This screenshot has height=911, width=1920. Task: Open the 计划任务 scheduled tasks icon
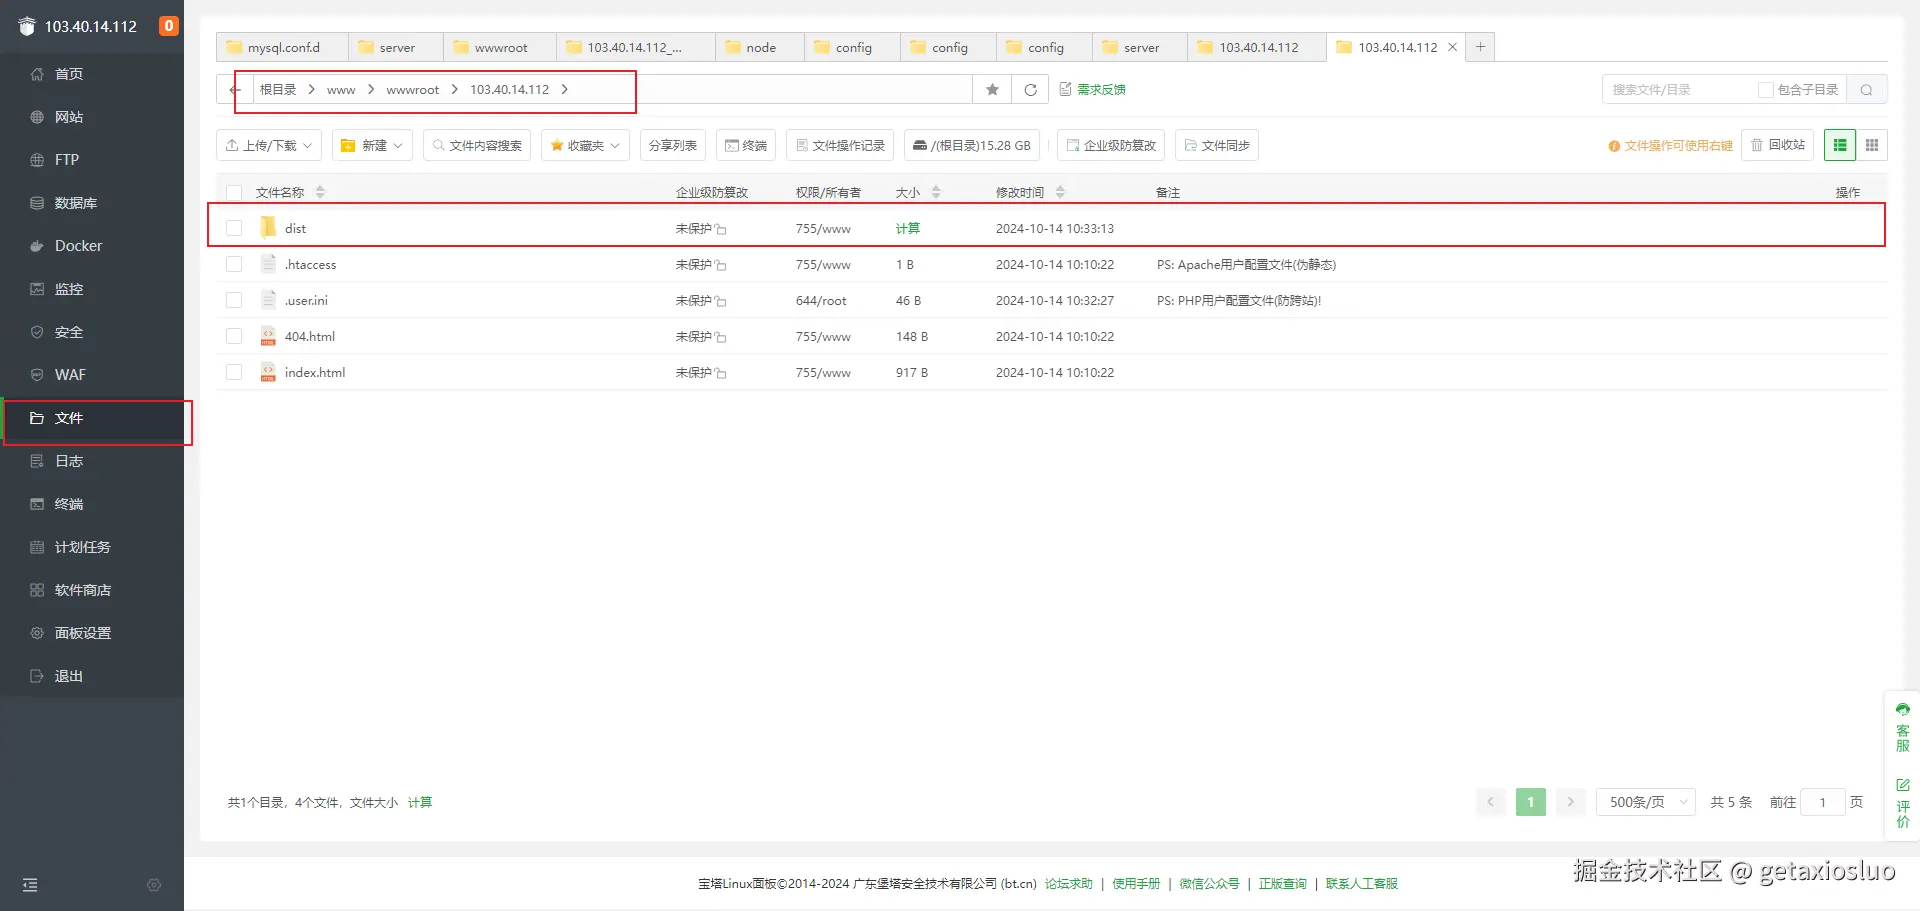coord(37,547)
